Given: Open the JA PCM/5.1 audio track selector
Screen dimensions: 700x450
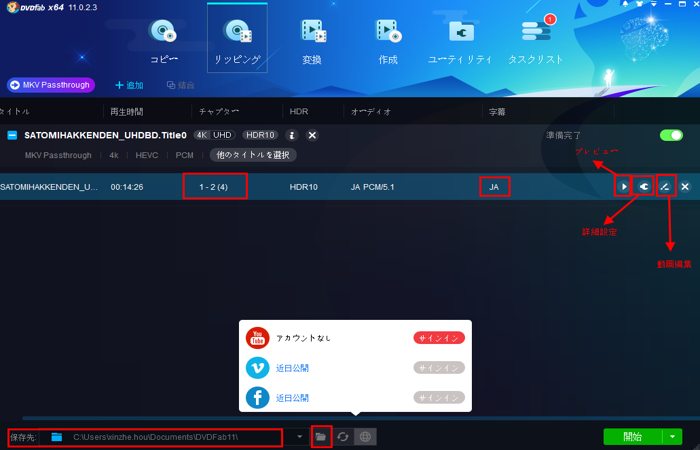Looking at the screenshot, I should coord(372,187).
